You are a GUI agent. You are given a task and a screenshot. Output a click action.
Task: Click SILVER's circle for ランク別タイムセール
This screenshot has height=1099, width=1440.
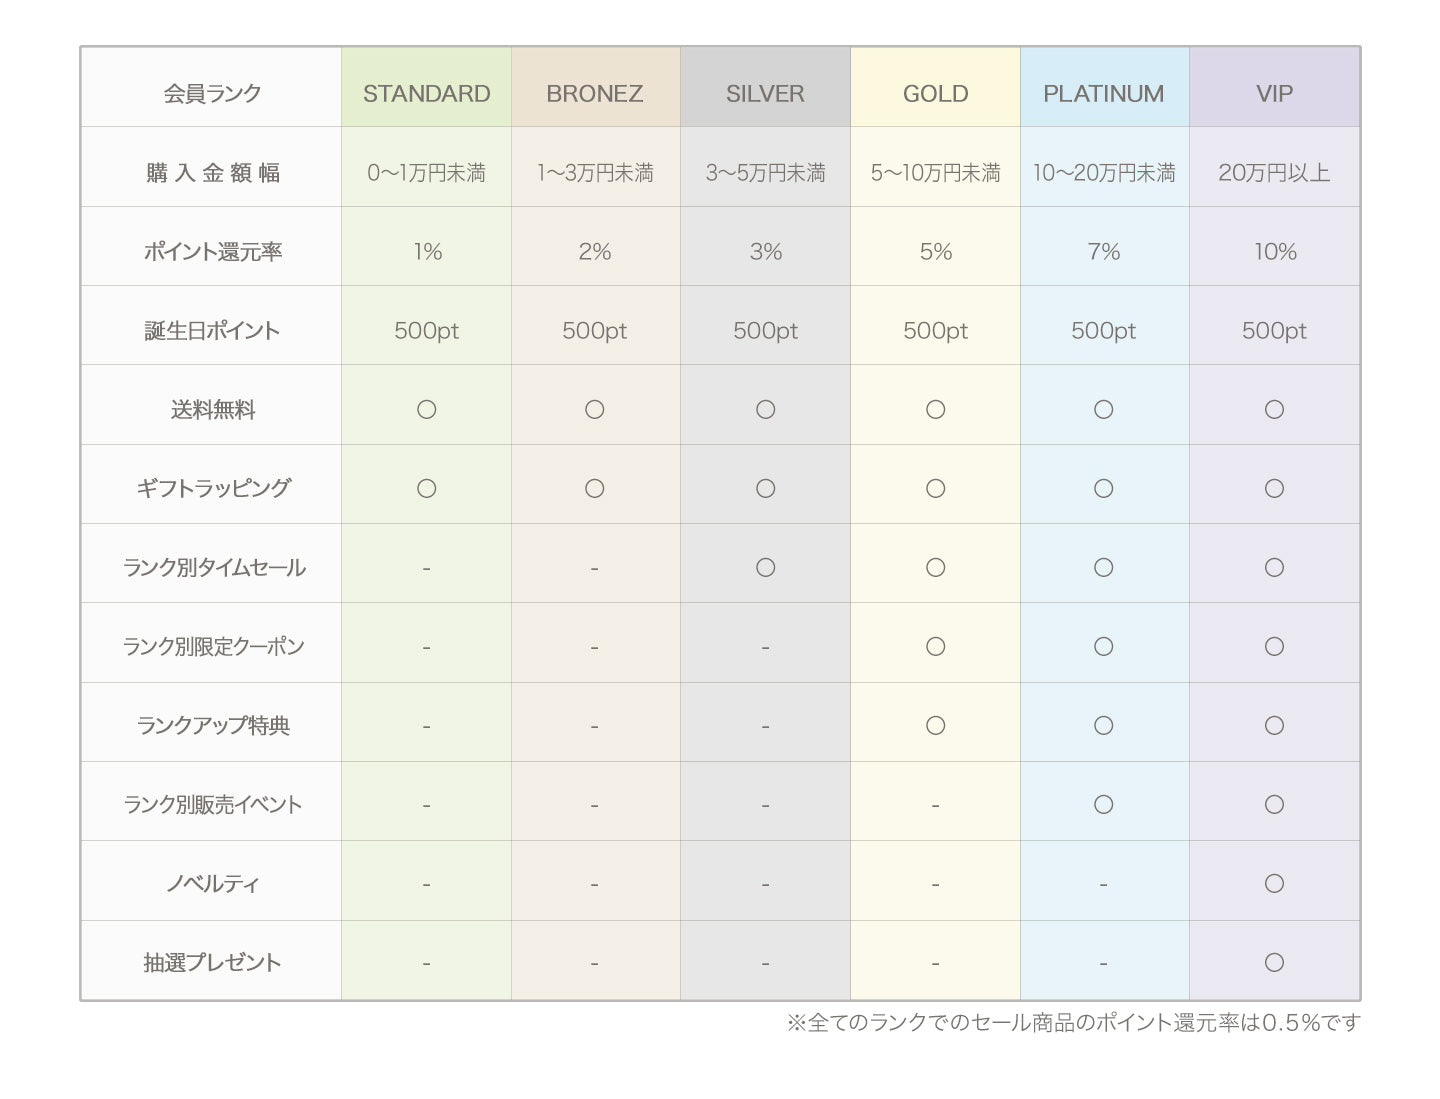click(765, 567)
